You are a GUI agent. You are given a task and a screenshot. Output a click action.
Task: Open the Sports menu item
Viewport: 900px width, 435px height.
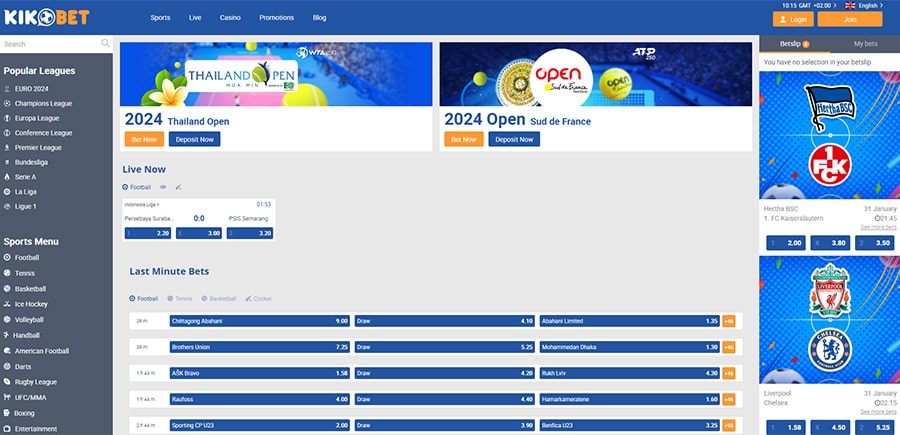[160, 18]
